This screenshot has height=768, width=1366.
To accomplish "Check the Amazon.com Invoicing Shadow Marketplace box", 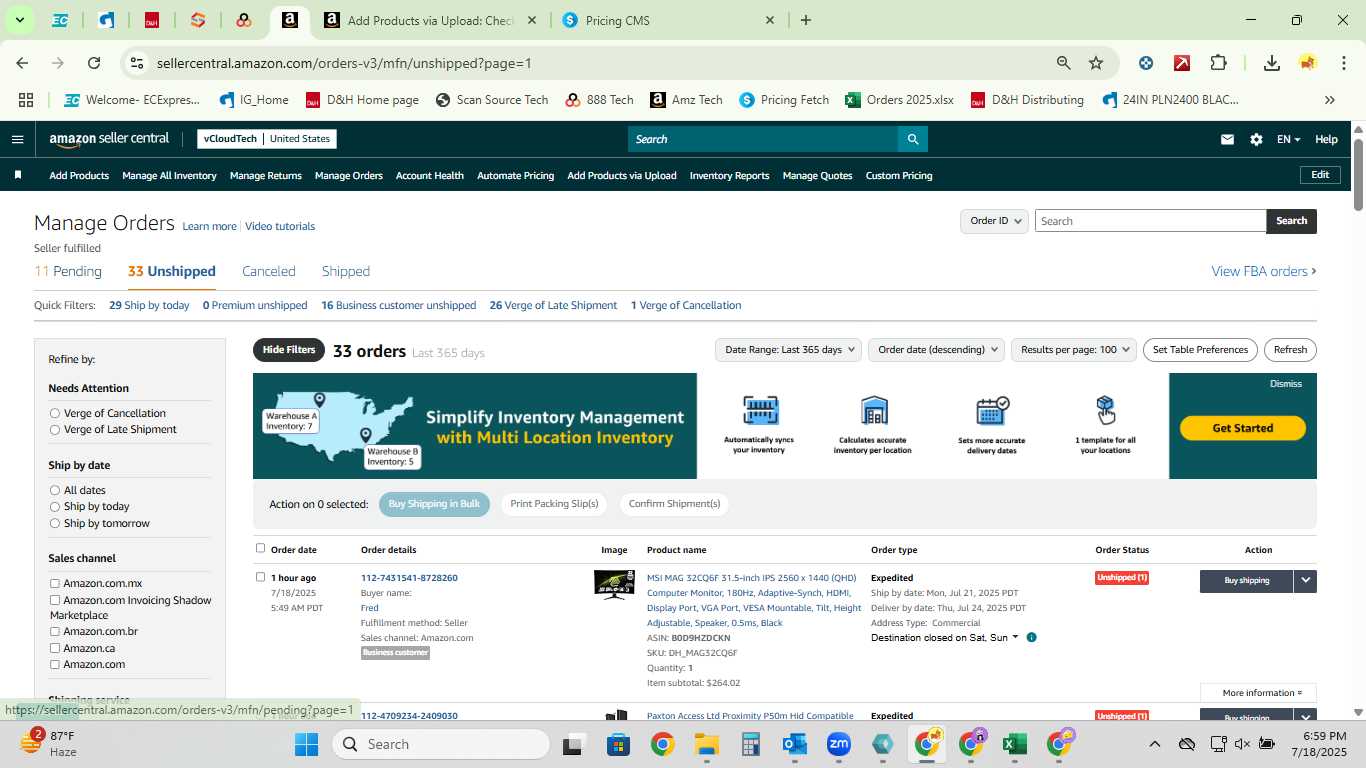I will pos(55,600).
